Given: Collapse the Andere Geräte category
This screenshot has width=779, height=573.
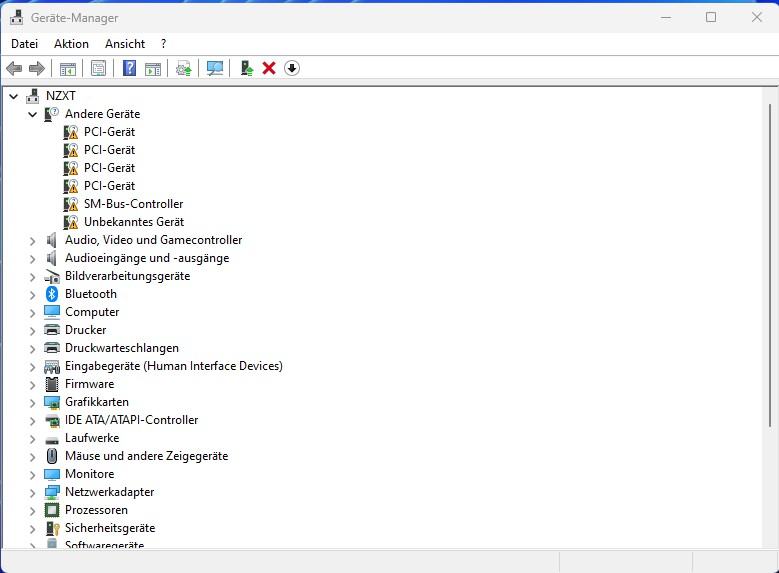Looking at the screenshot, I should [33, 114].
